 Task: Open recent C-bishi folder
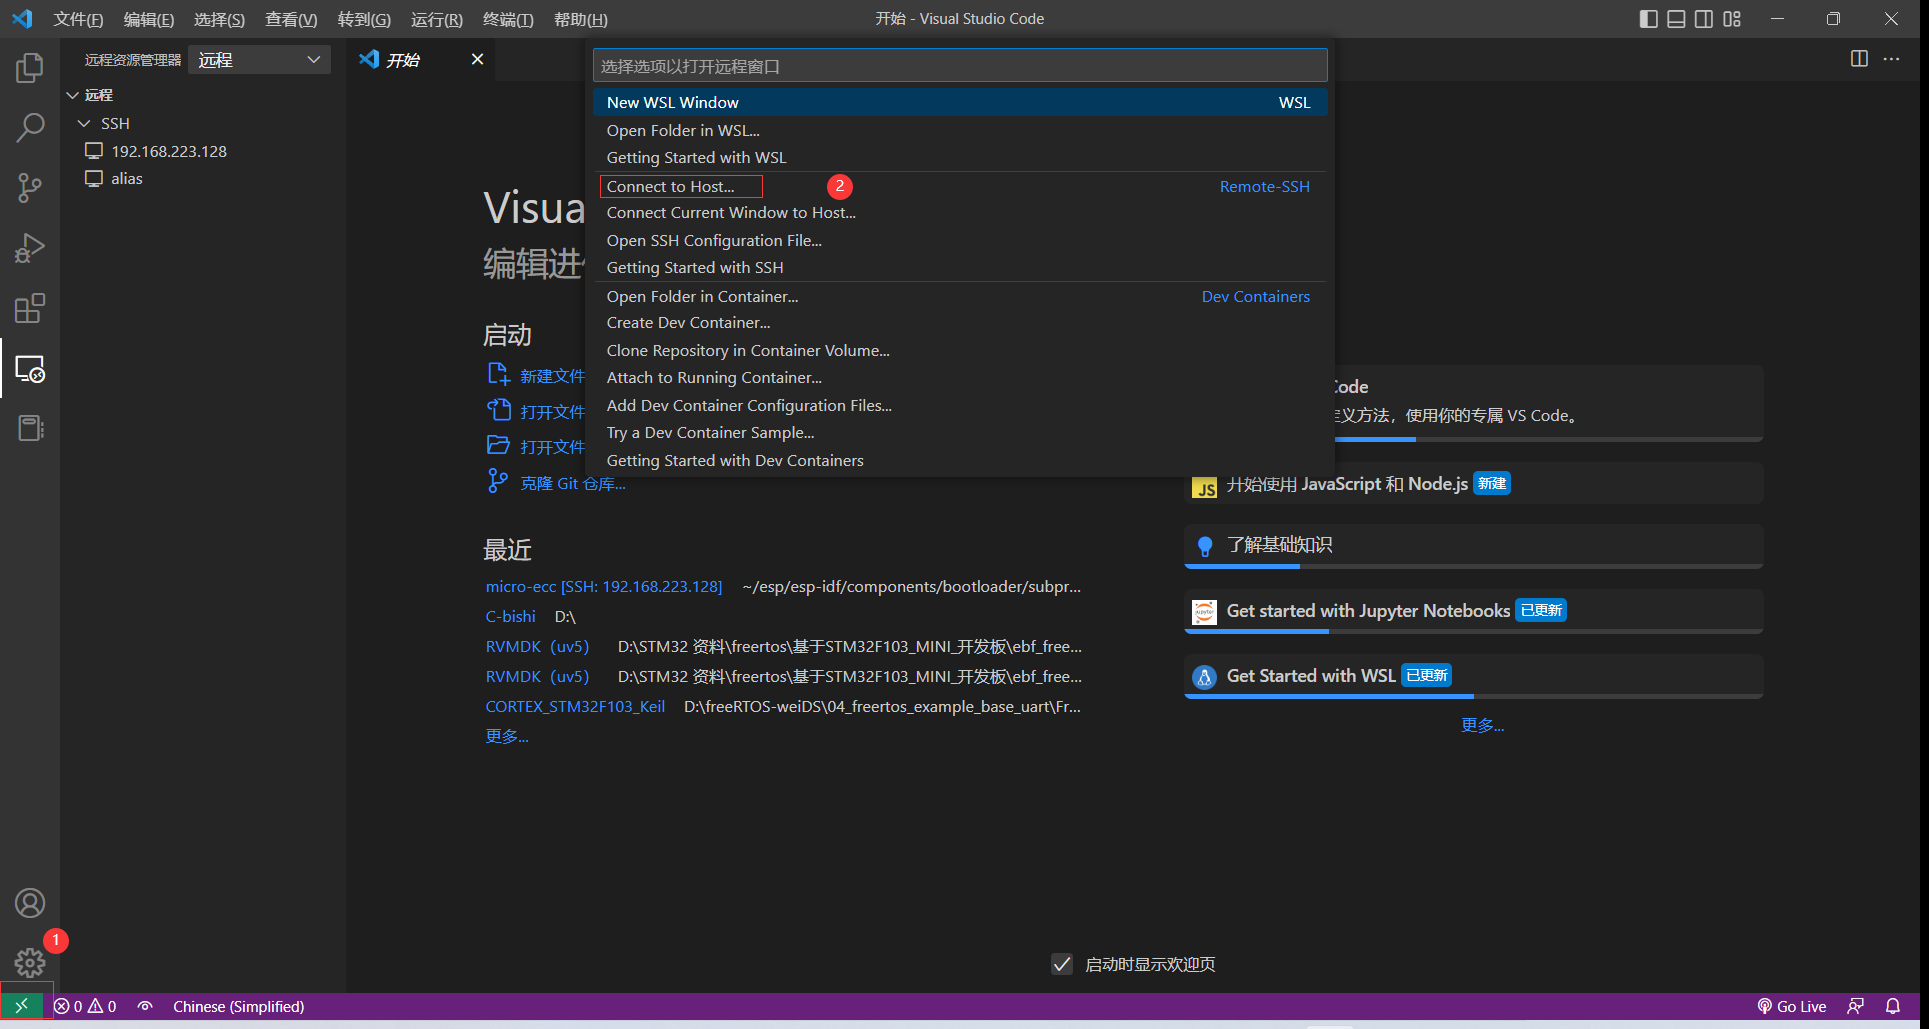[510, 616]
